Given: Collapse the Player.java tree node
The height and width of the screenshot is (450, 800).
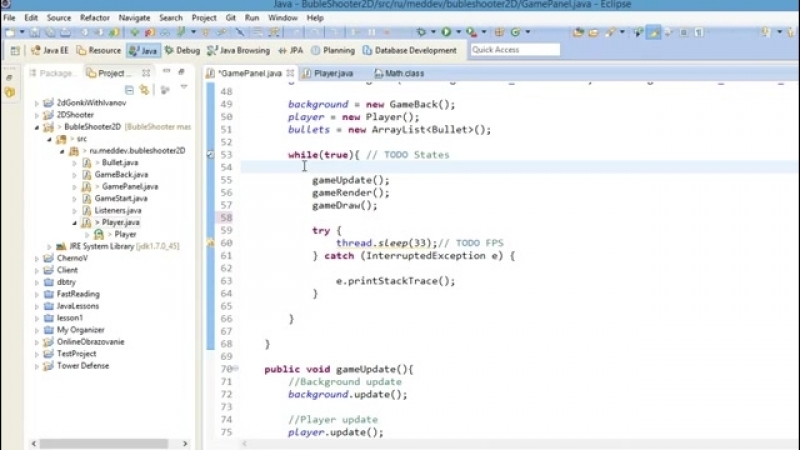Looking at the screenshot, I should 74,222.
